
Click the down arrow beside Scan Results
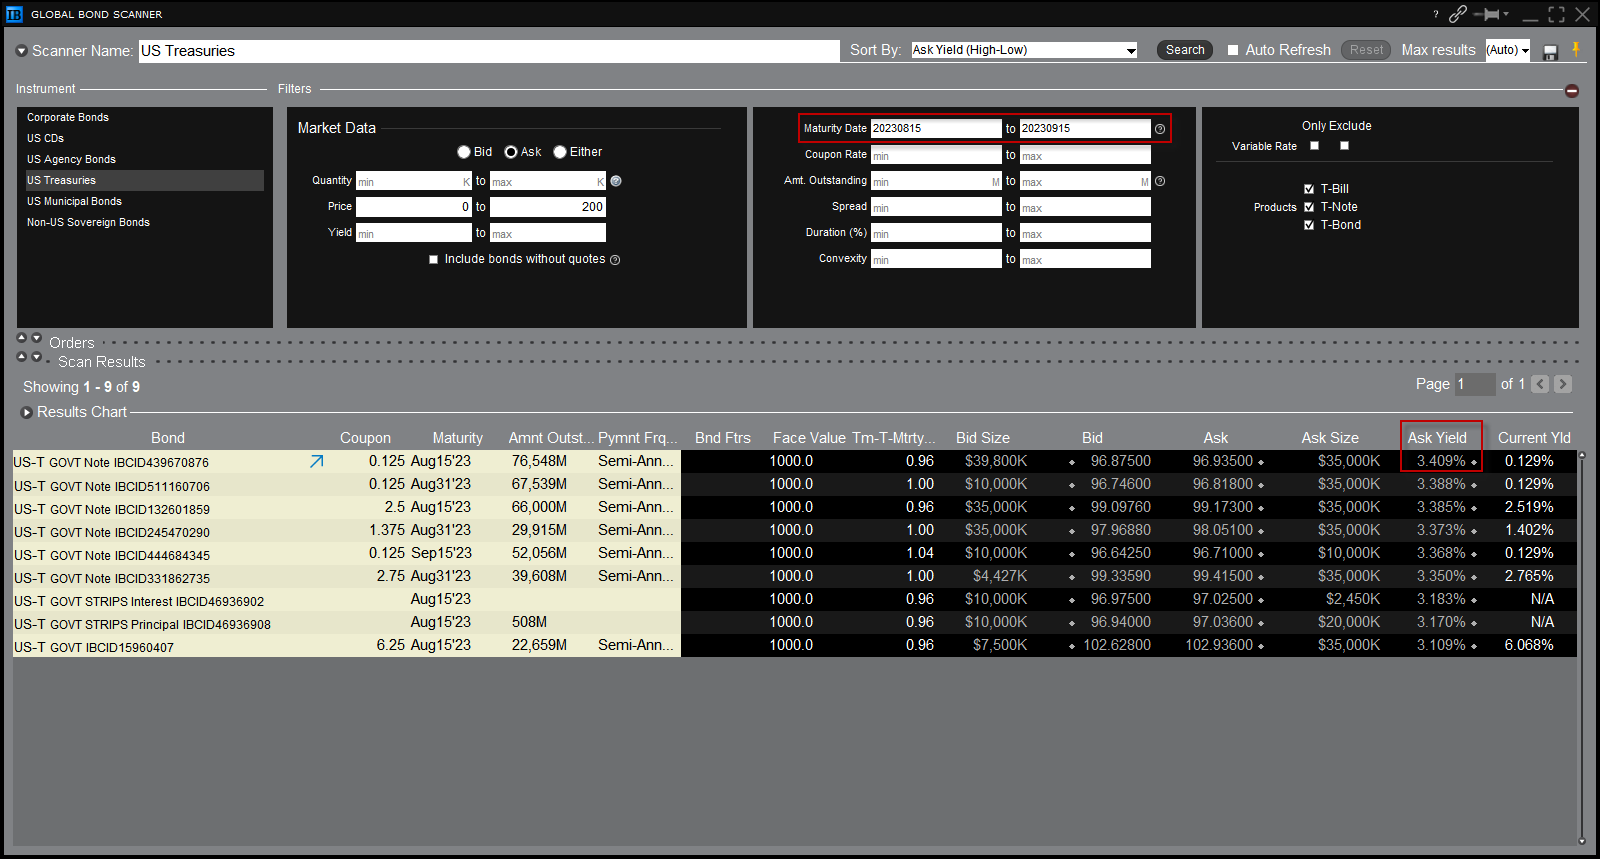[x=37, y=357]
